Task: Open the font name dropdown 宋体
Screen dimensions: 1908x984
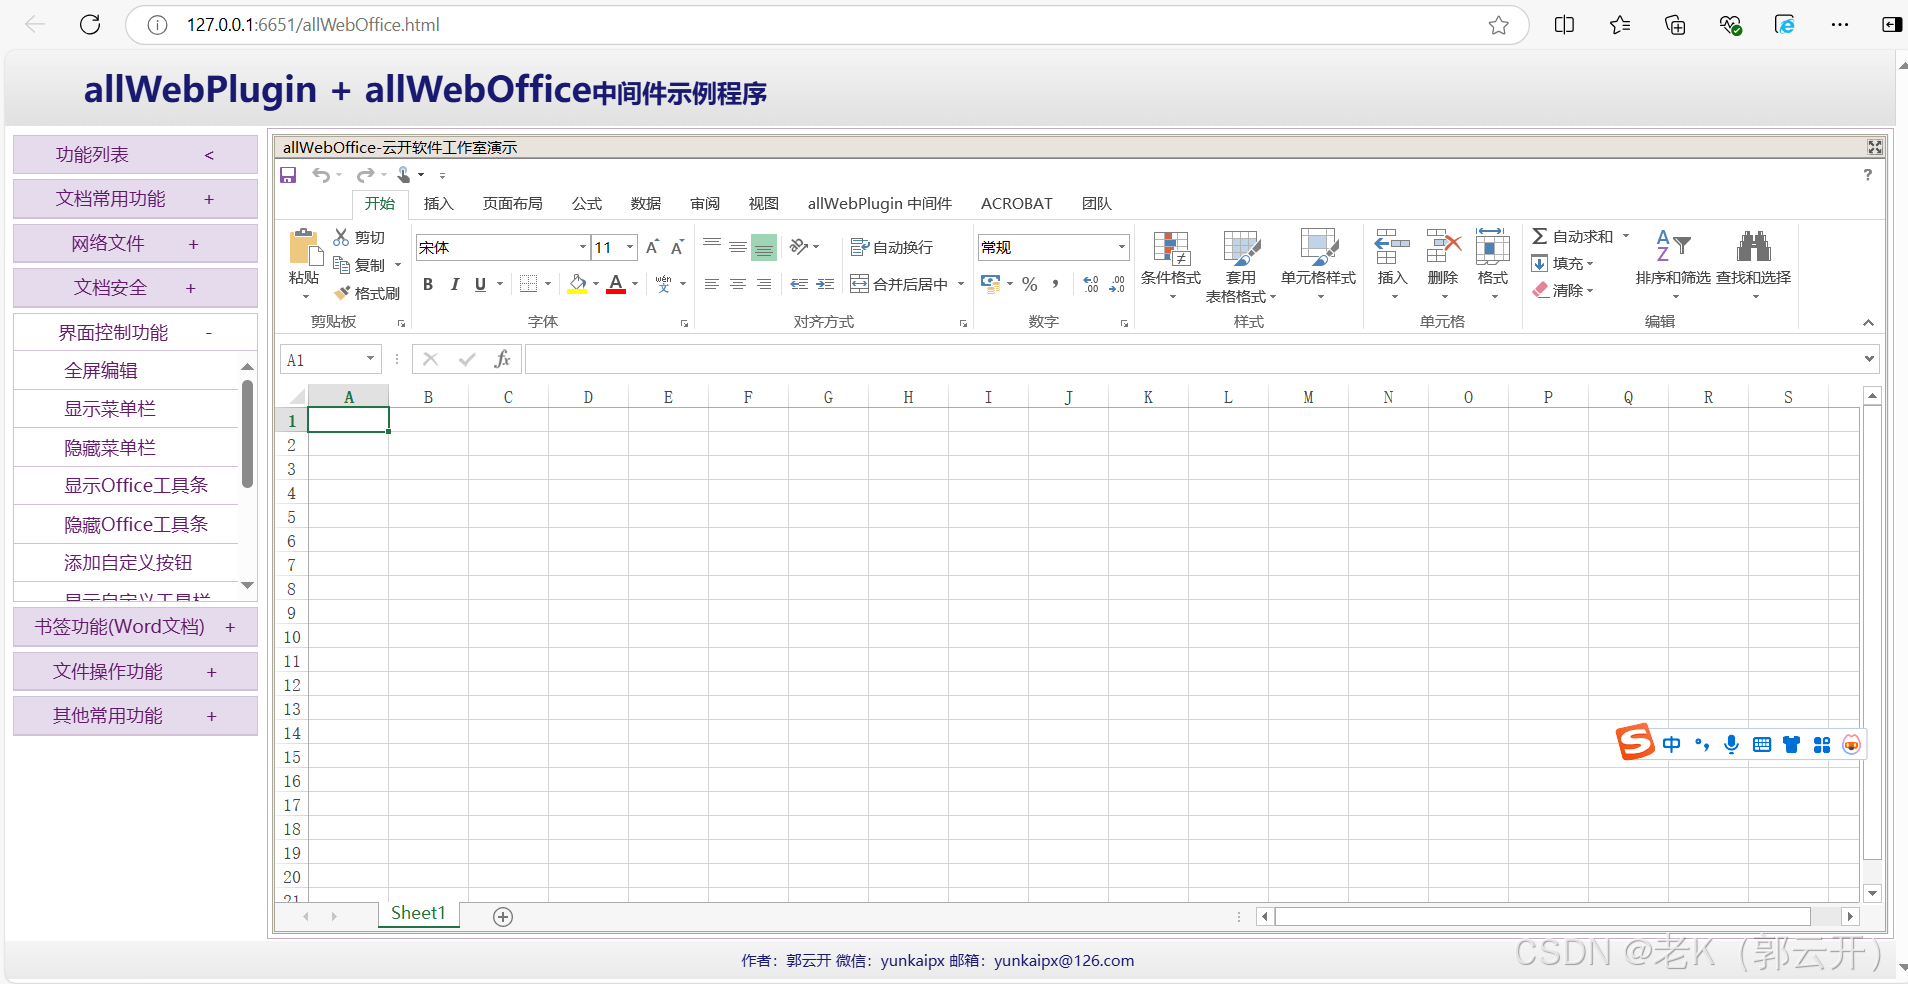Action: [x=582, y=247]
